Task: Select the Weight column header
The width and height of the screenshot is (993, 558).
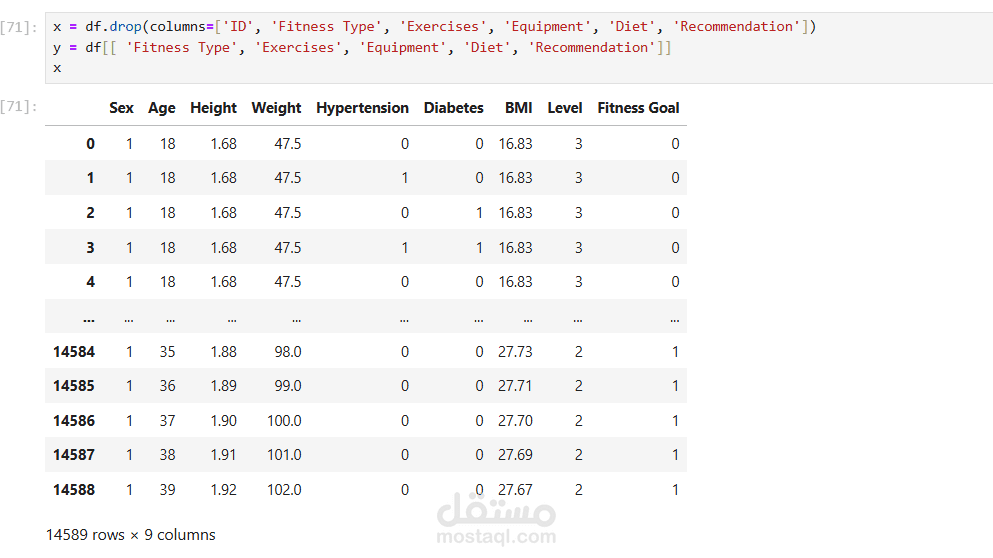Action: [x=276, y=108]
